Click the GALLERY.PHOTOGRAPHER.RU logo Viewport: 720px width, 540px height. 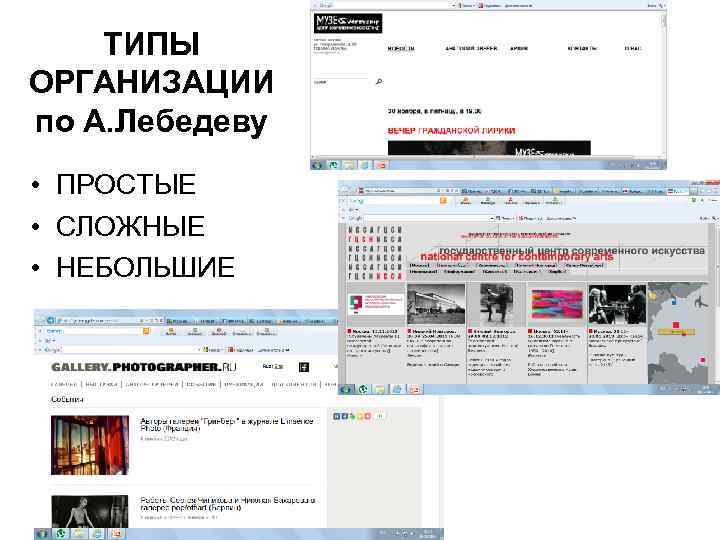click(x=144, y=367)
